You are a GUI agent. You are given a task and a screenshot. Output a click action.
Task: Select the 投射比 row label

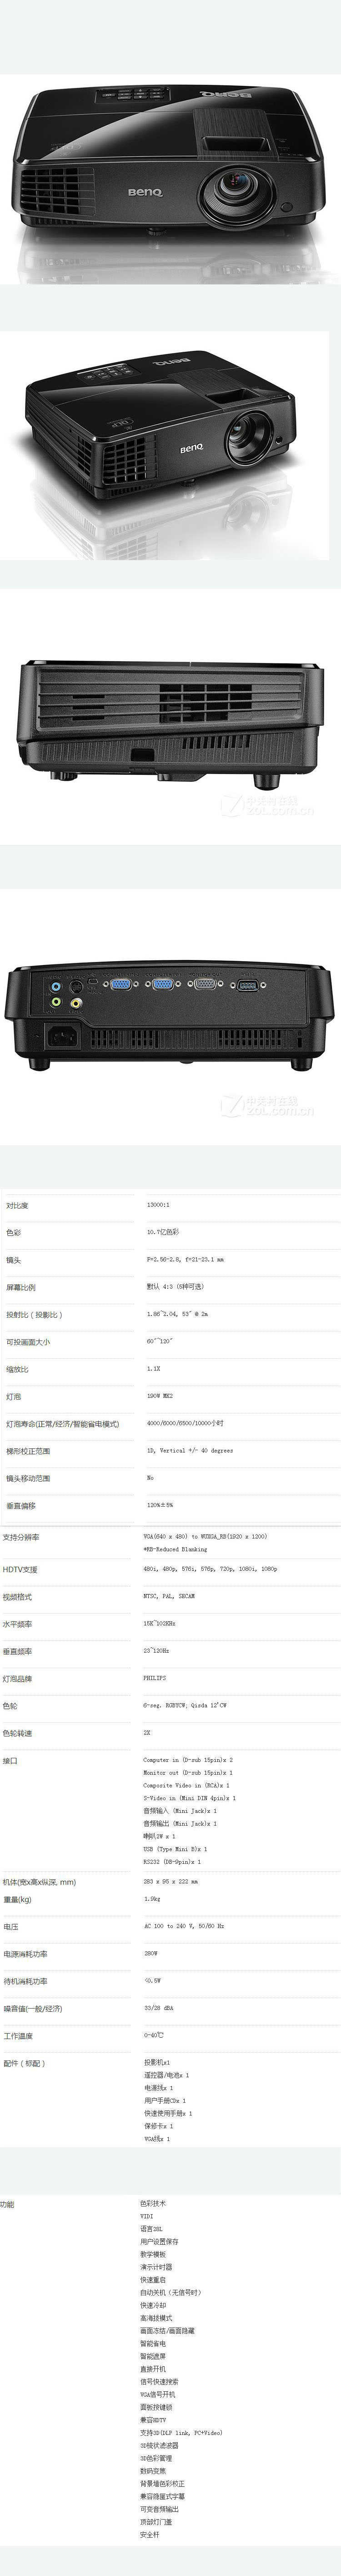click(x=34, y=1315)
